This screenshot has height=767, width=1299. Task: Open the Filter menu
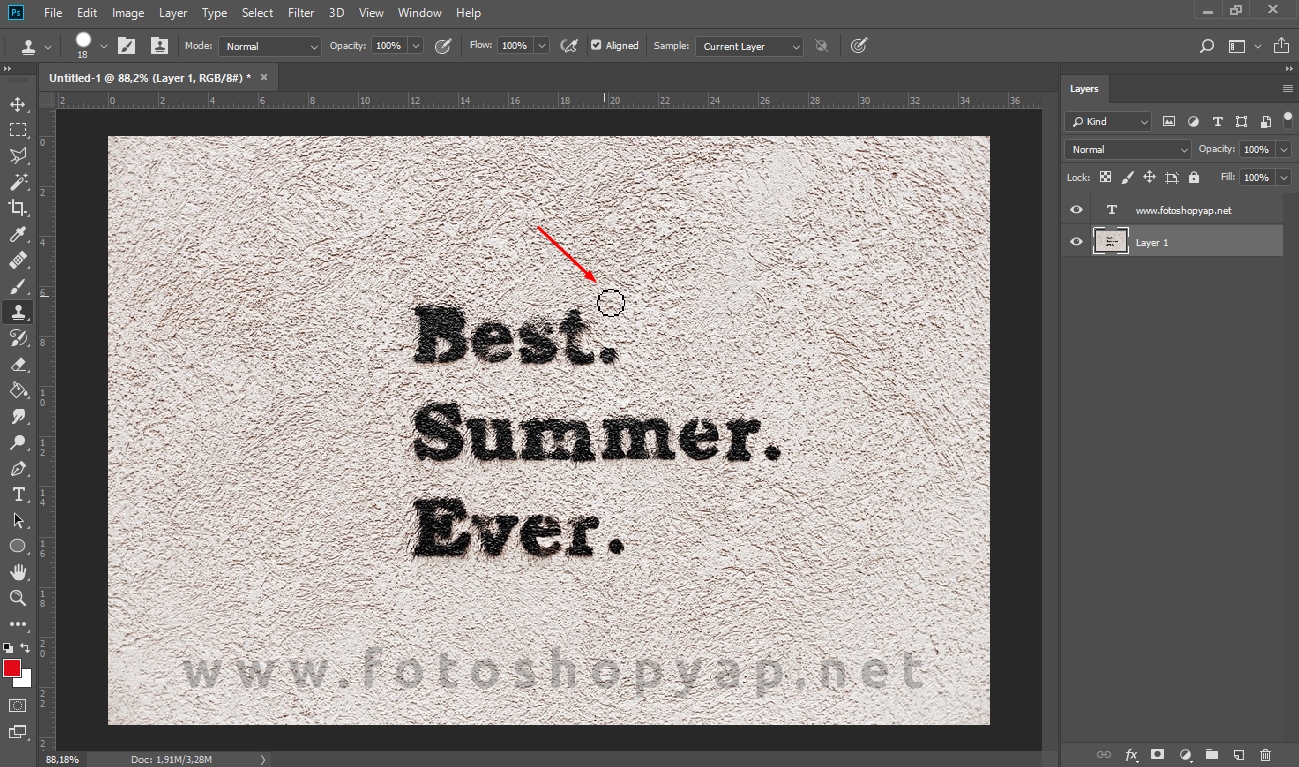coord(301,13)
